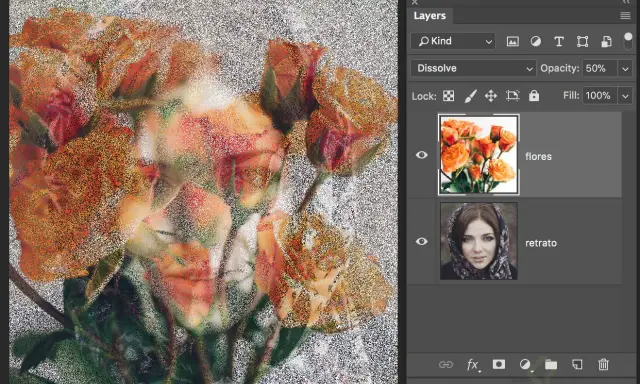The height and width of the screenshot is (384, 640).
Task: Expand the Fill slider arrow
Action: click(625, 96)
